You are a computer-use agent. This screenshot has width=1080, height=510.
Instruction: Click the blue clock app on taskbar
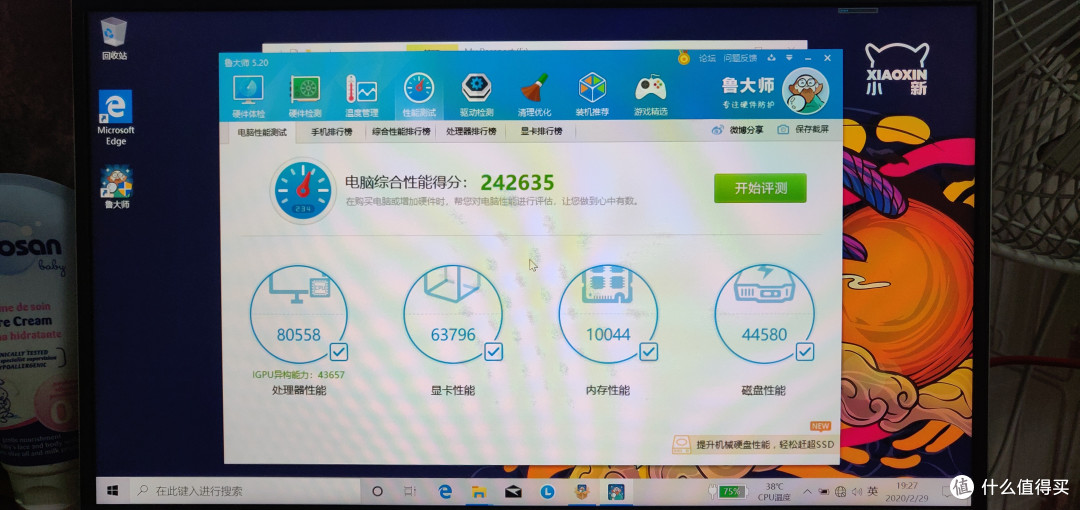(x=547, y=491)
